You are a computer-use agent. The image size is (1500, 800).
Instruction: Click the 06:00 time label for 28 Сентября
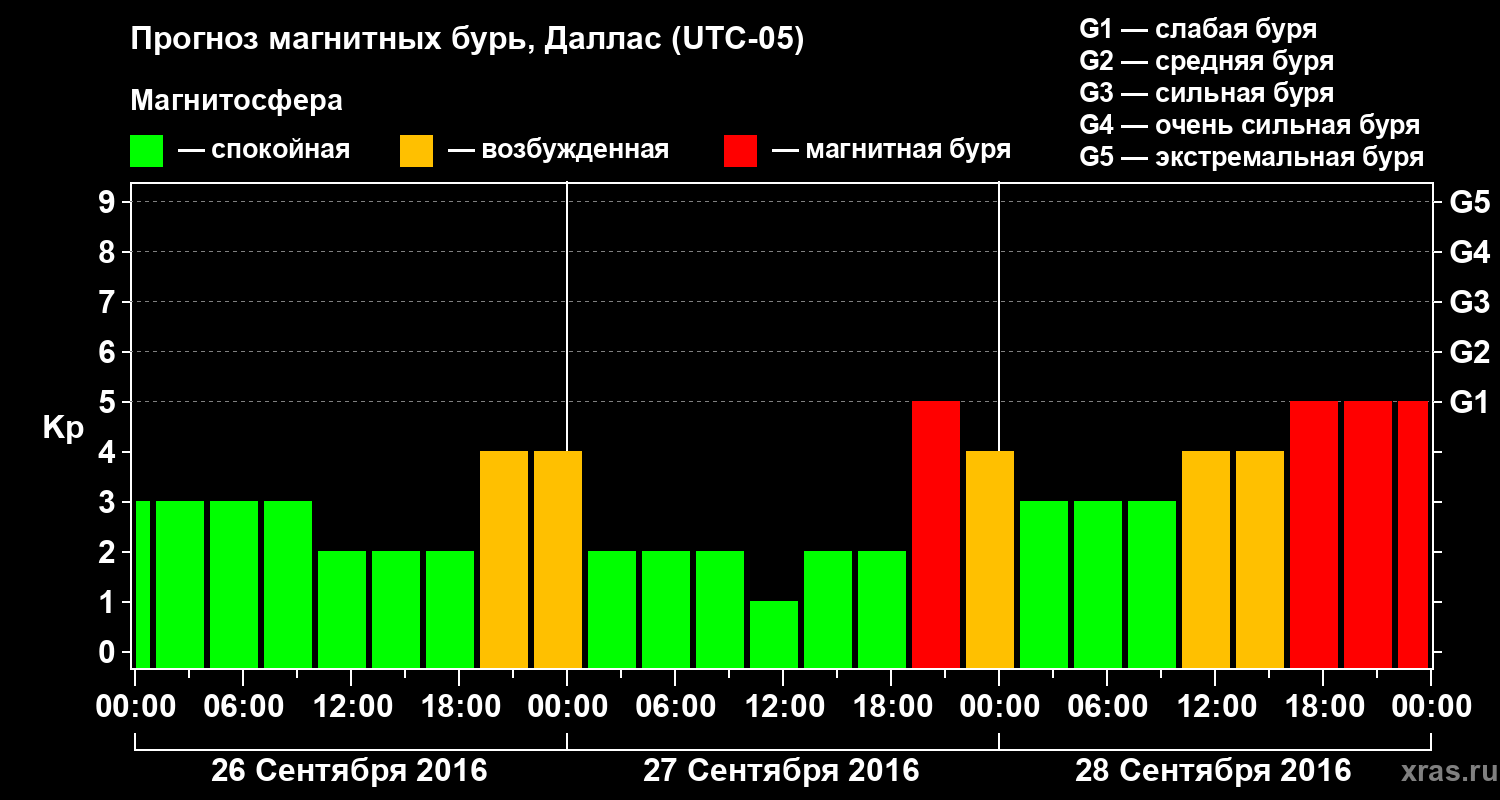click(x=1107, y=707)
